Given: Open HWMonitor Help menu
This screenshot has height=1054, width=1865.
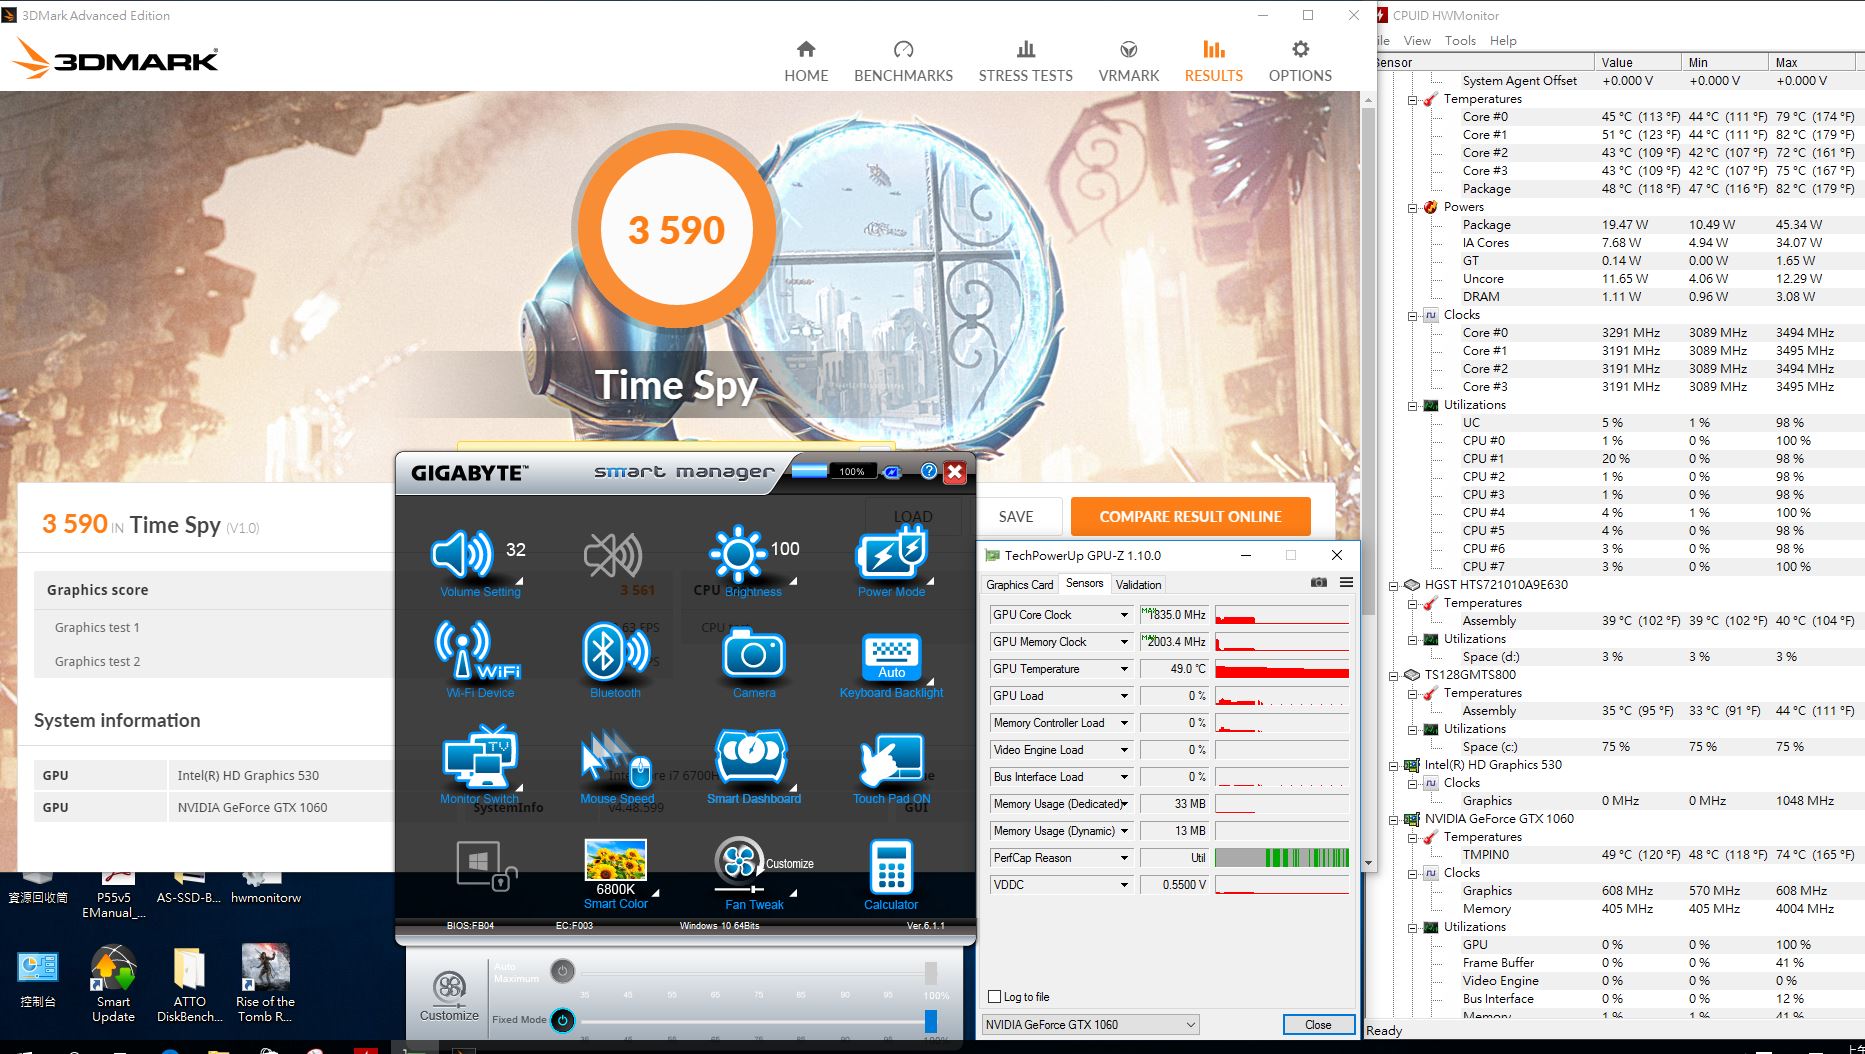Looking at the screenshot, I should click(1503, 41).
